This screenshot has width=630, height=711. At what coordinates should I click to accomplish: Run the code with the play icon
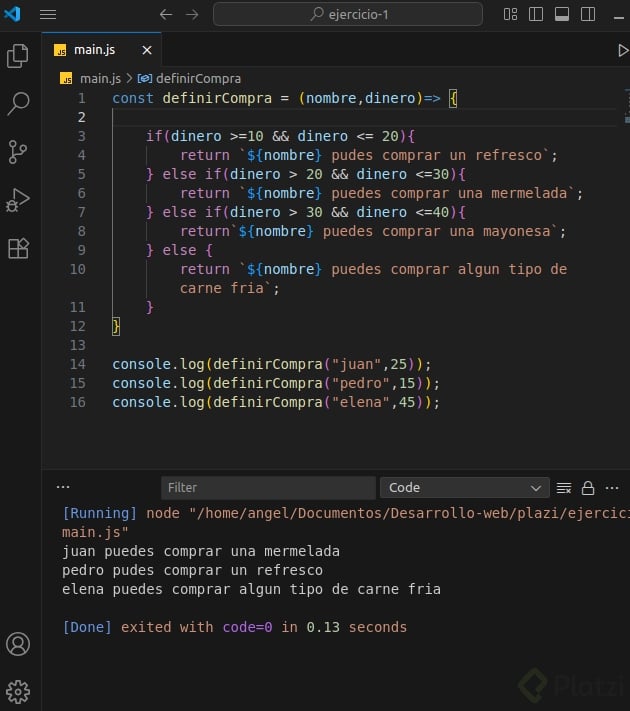622,50
